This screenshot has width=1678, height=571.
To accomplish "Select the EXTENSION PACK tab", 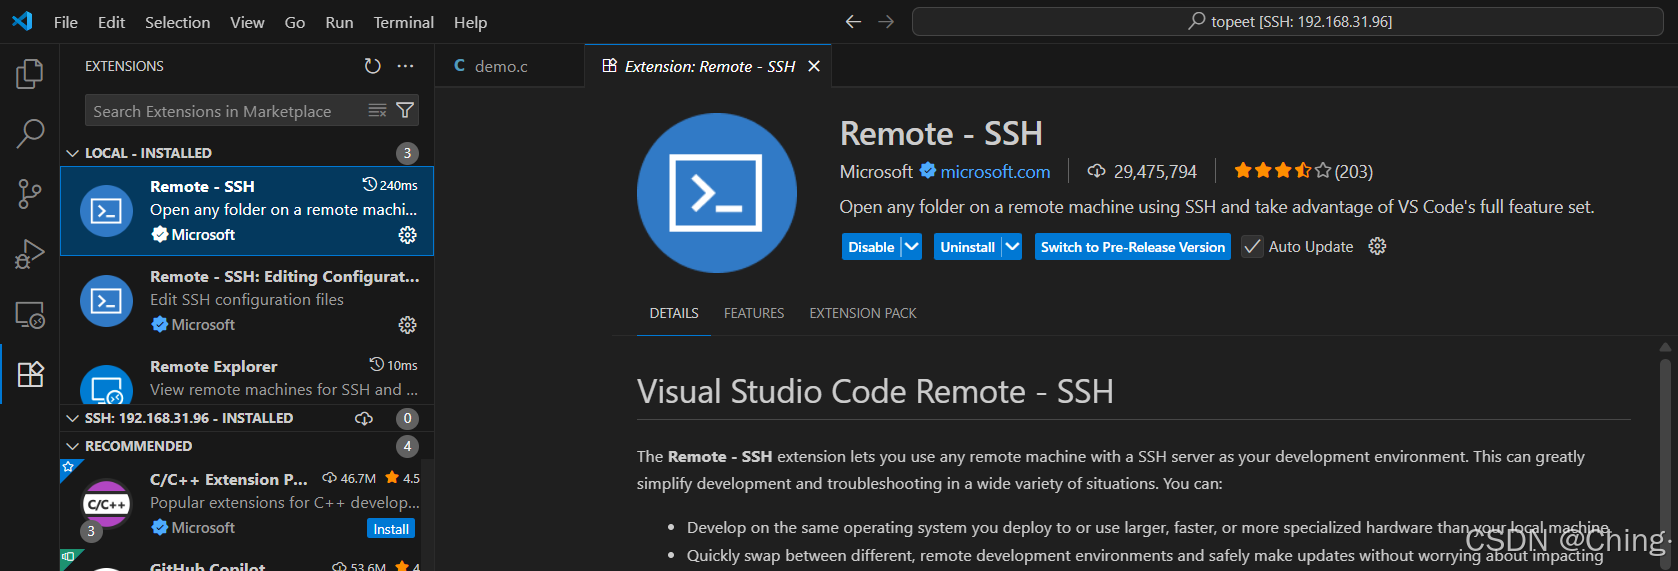I will [x=863, y=313].
